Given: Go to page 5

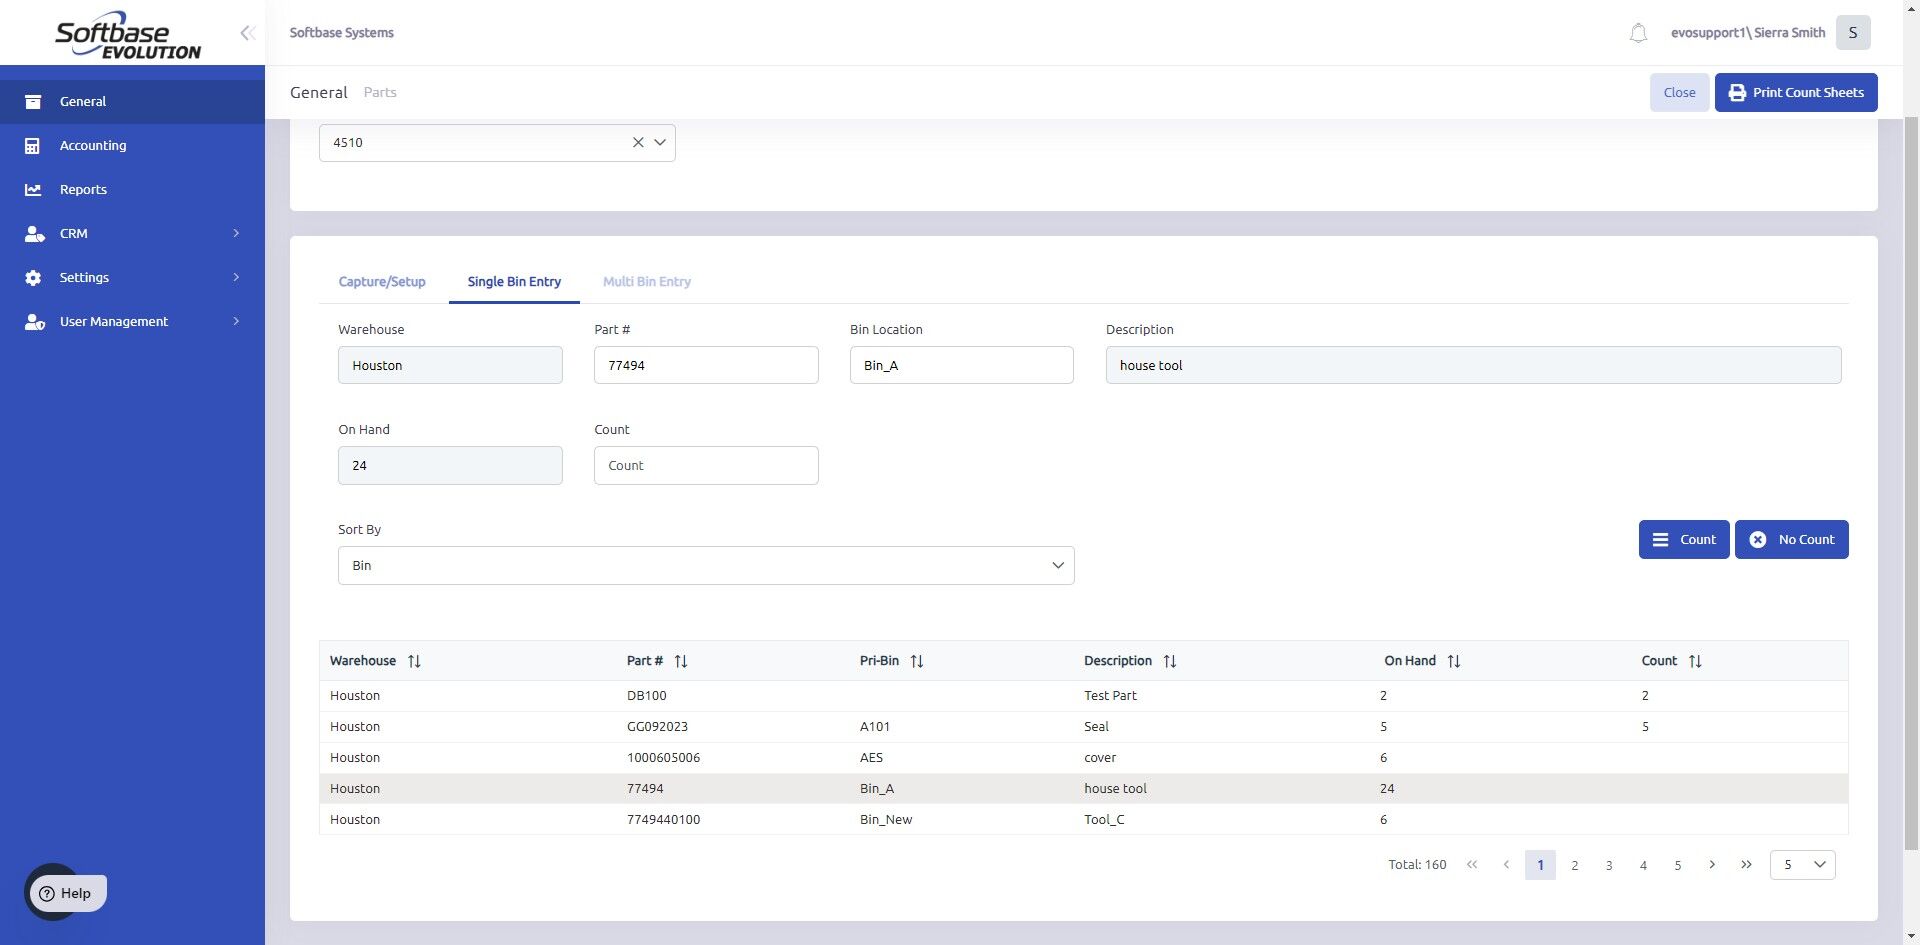Looking at the screenshot, I should tap(1678, 865).
